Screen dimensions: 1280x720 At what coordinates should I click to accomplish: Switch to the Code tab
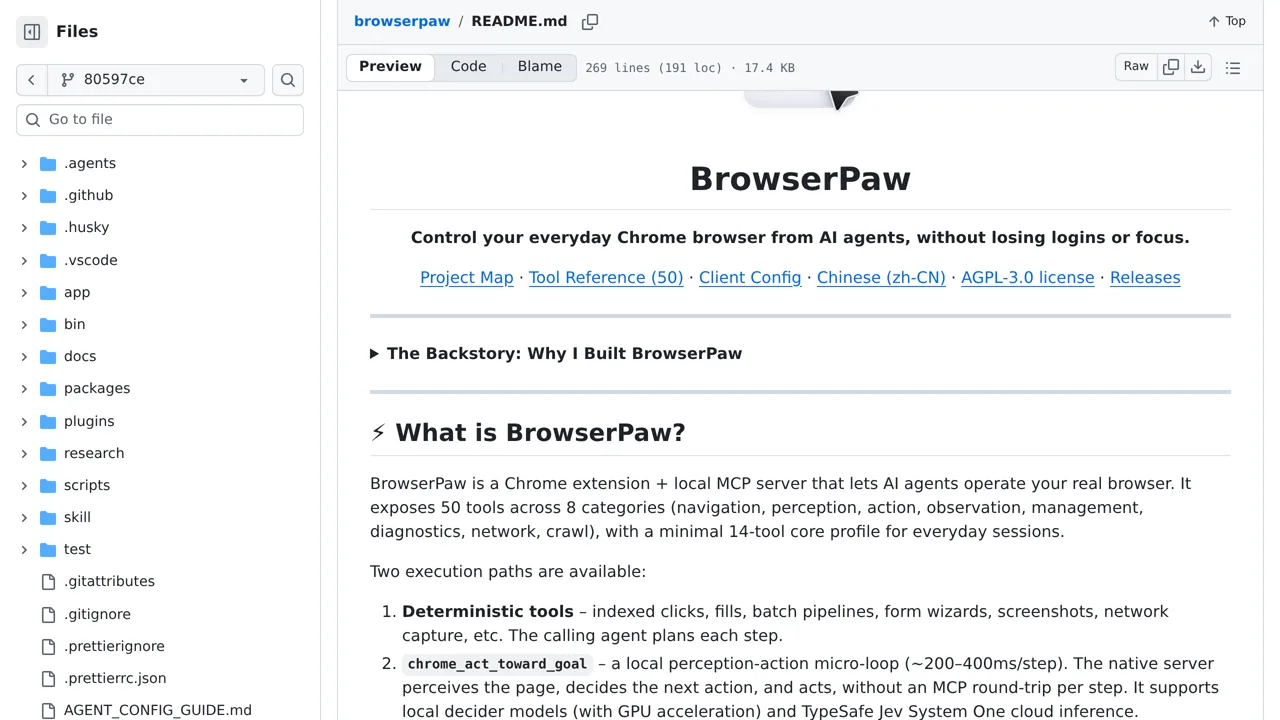coord(468,67)
